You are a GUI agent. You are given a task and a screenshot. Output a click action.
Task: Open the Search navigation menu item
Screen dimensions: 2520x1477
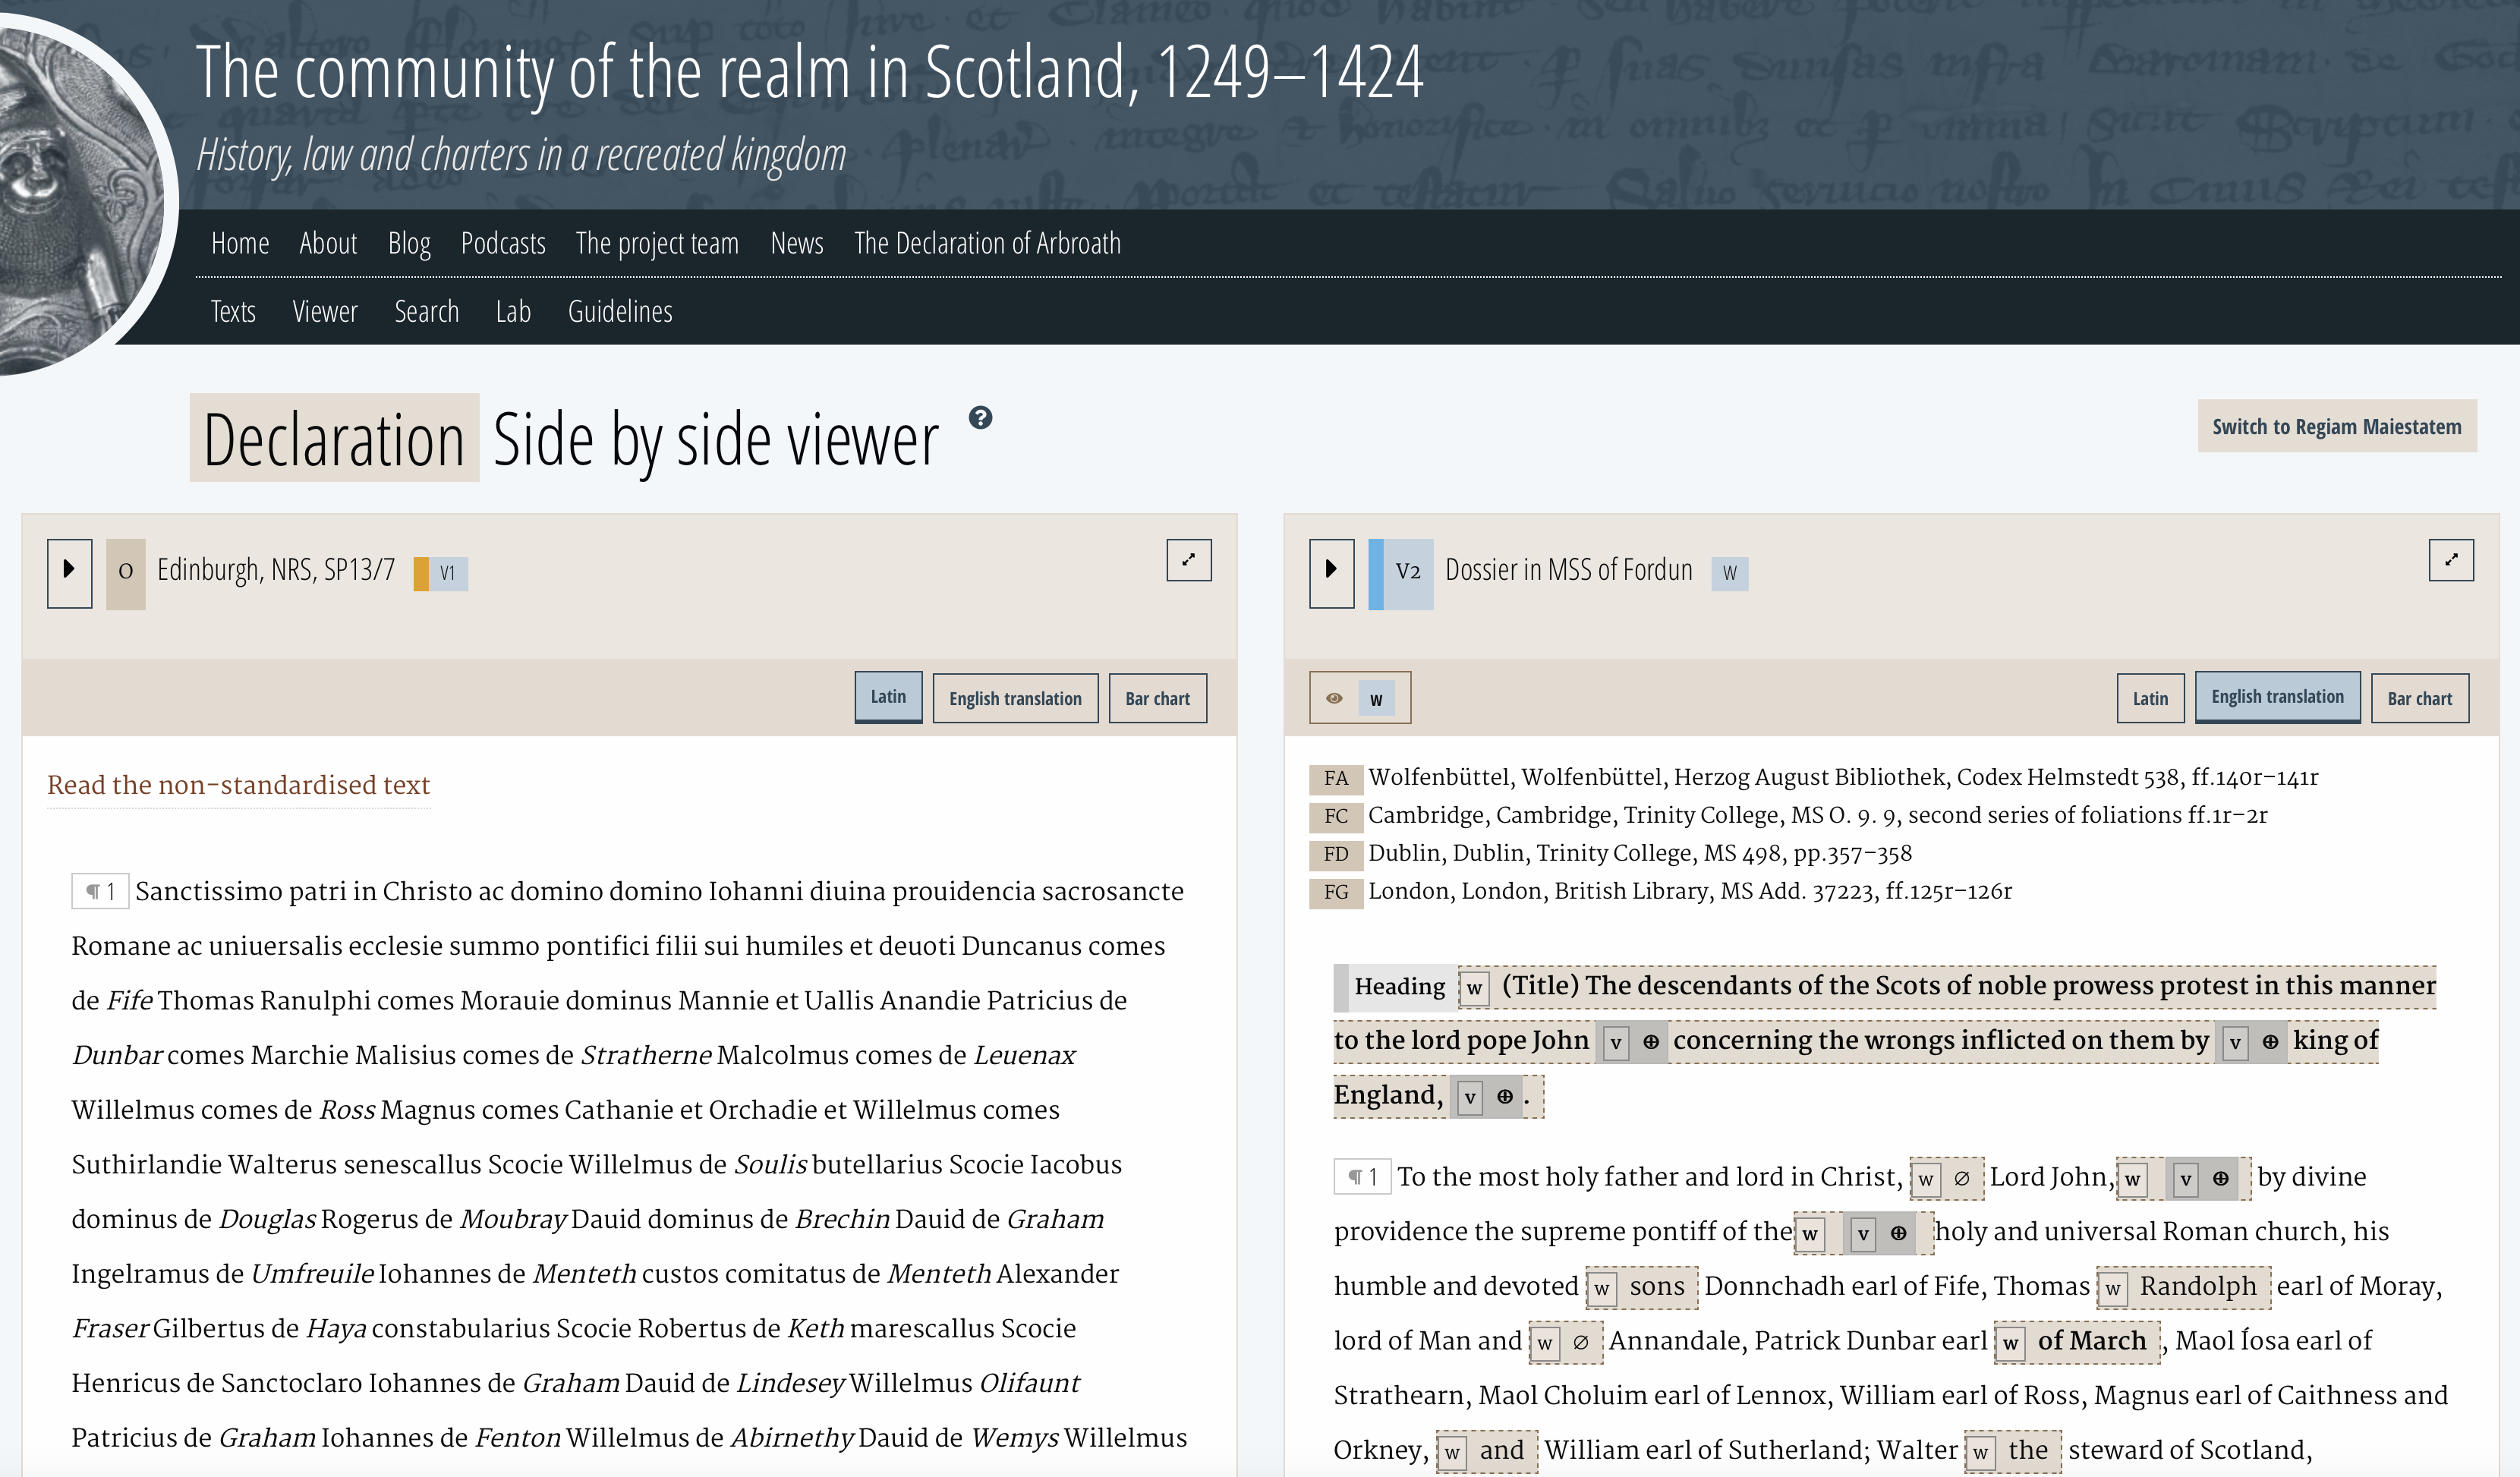coord(426,310)
